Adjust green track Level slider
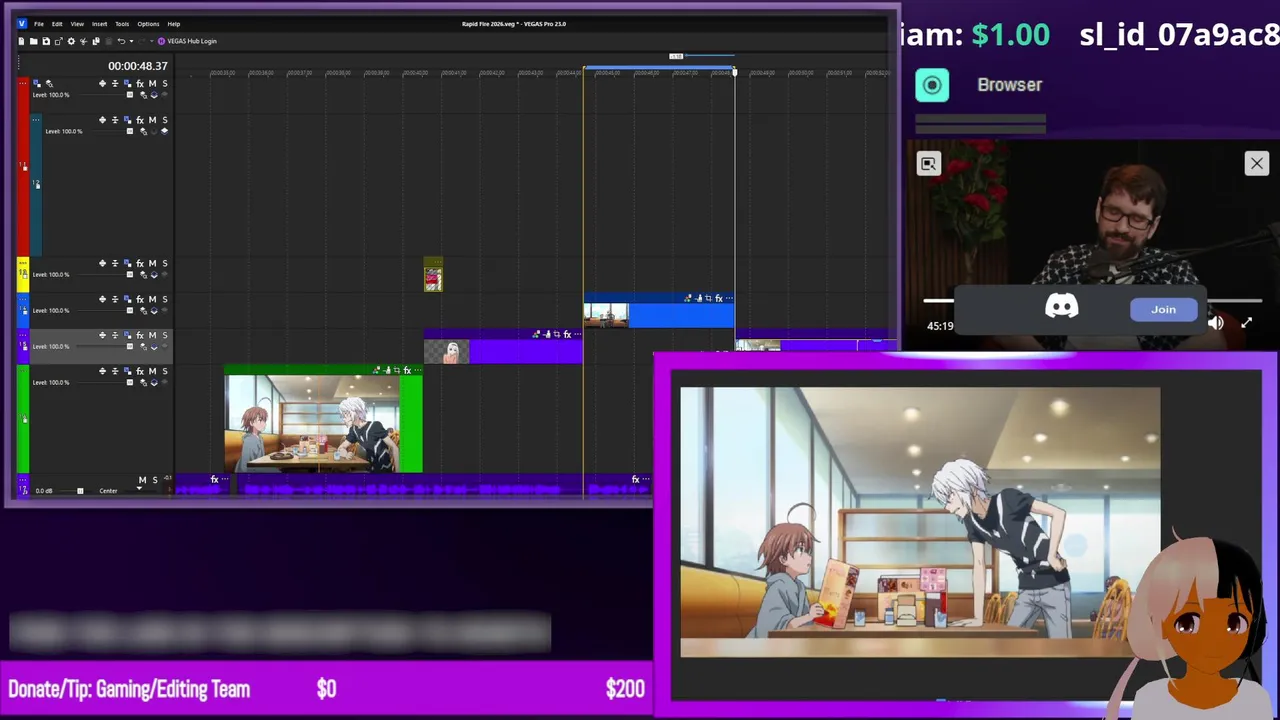 coord(129,382)
